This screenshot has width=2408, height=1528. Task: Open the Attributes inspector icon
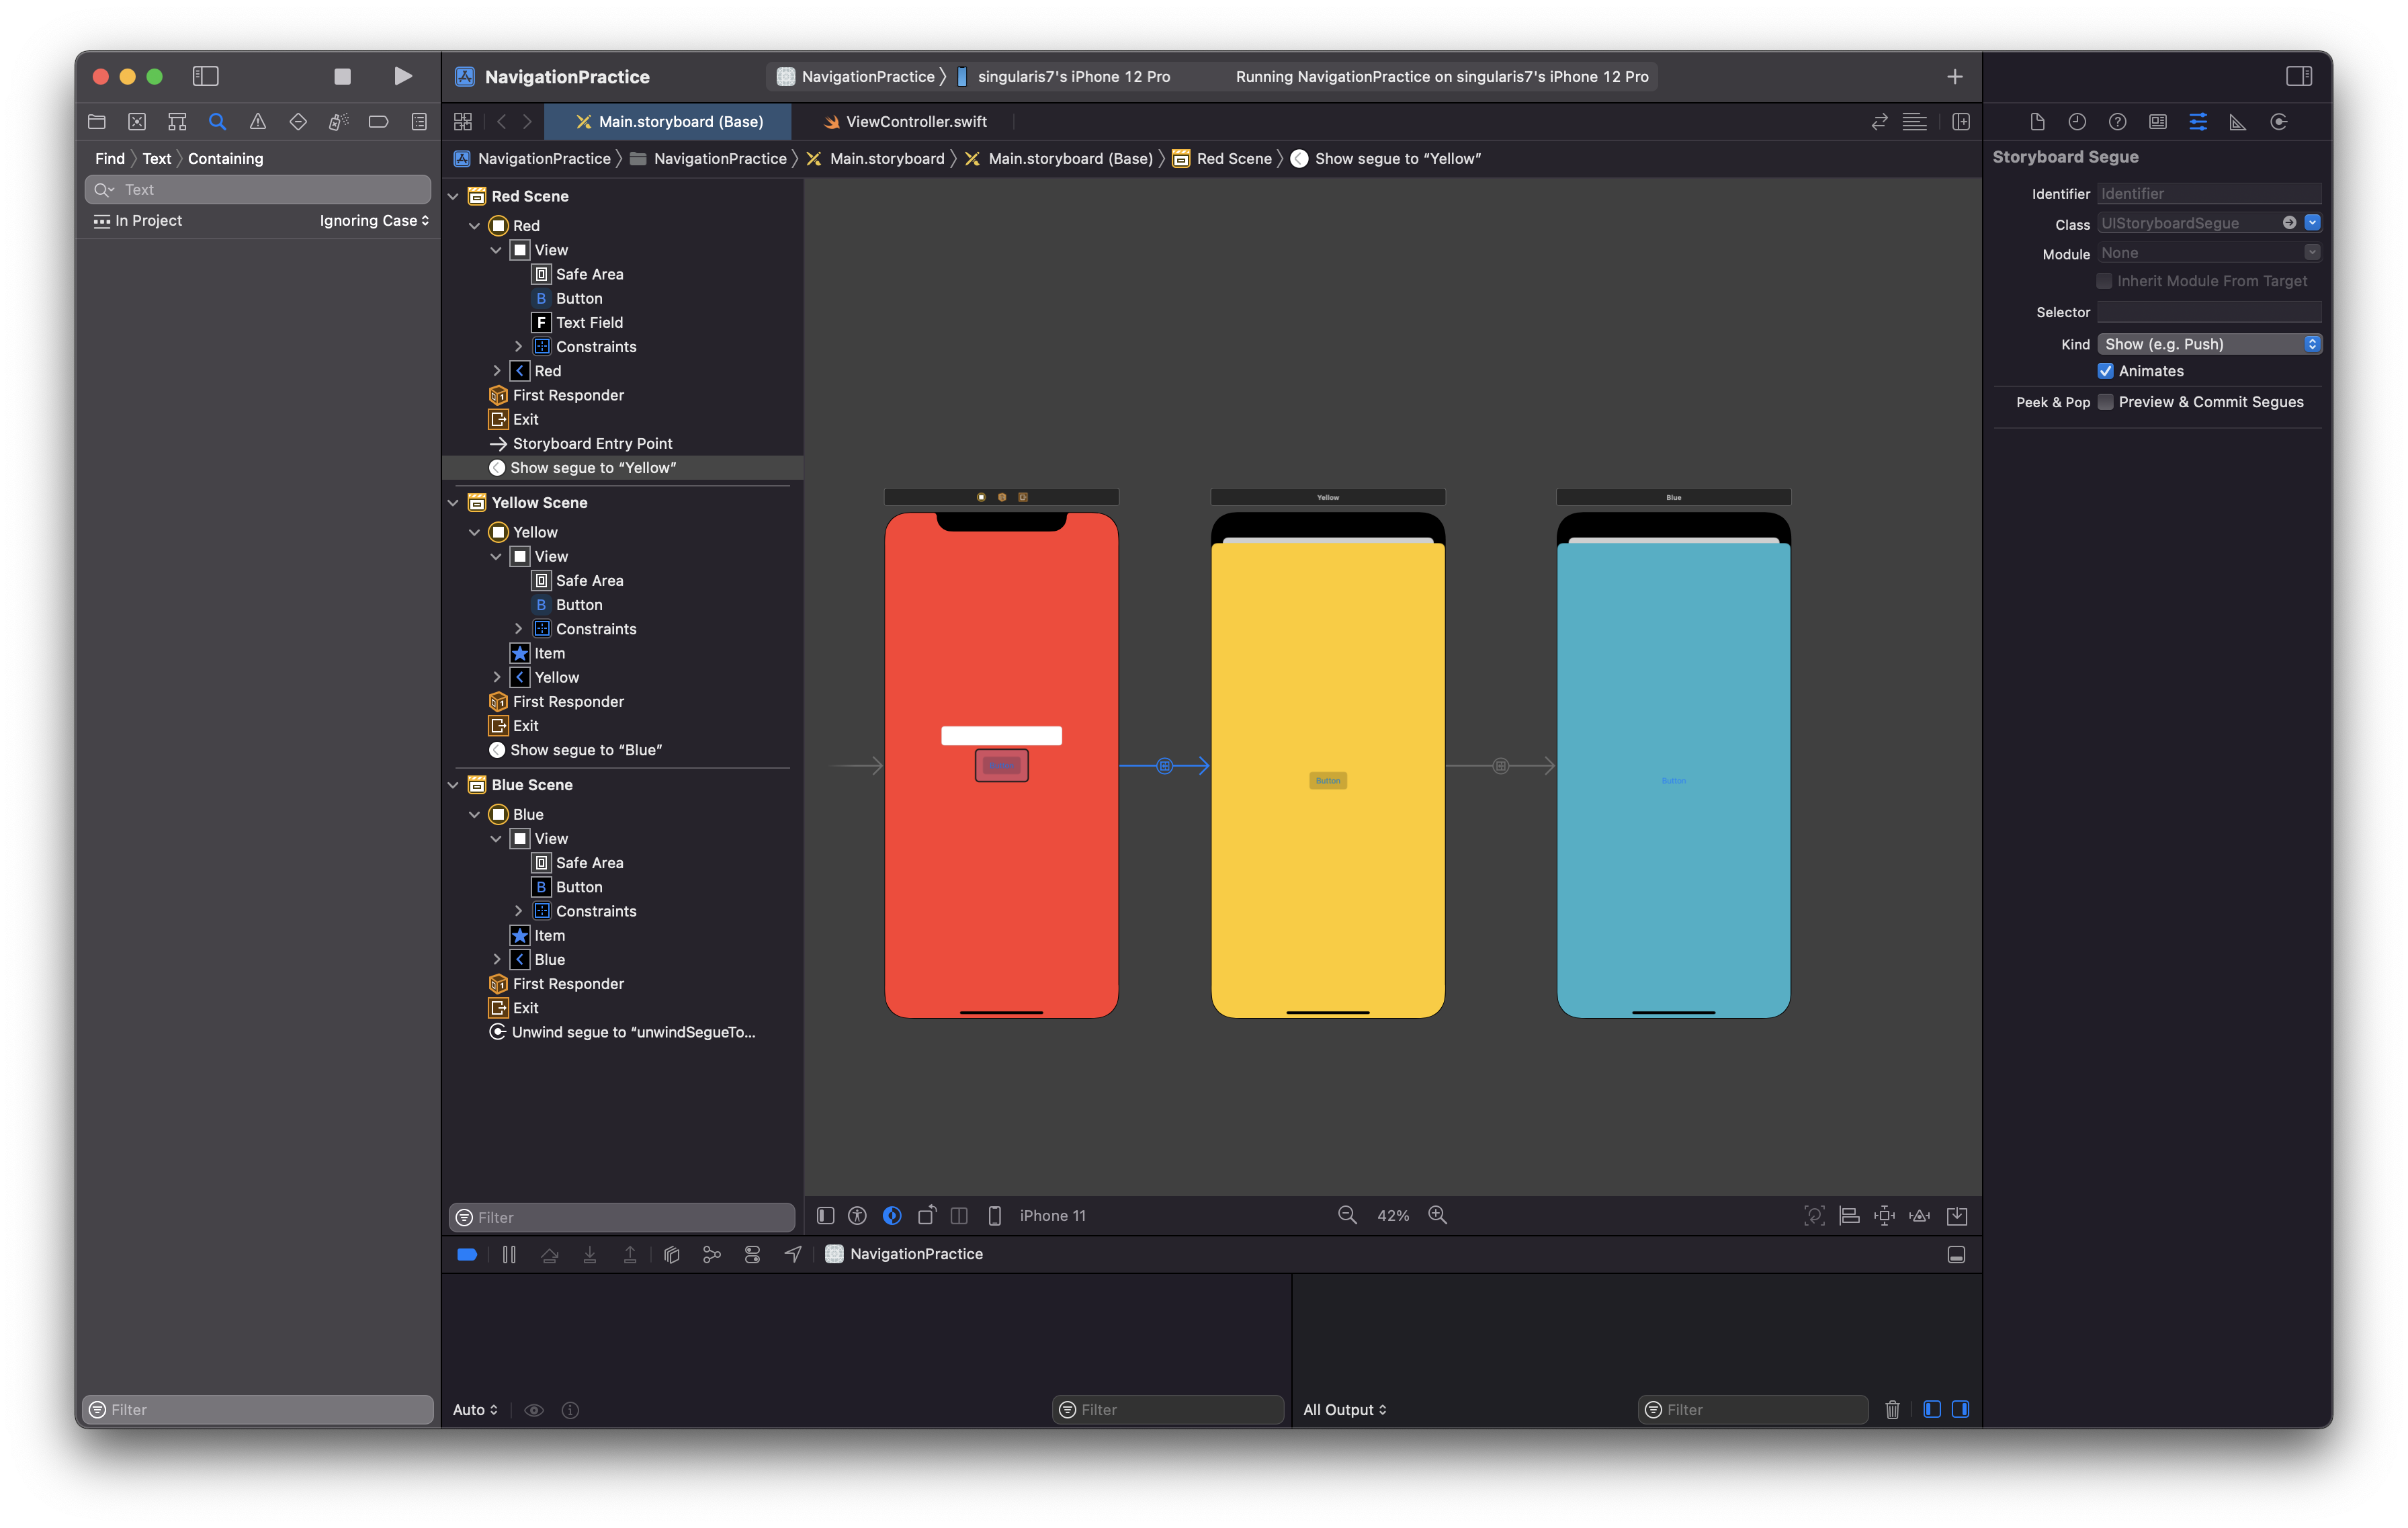pos(2198,122)
